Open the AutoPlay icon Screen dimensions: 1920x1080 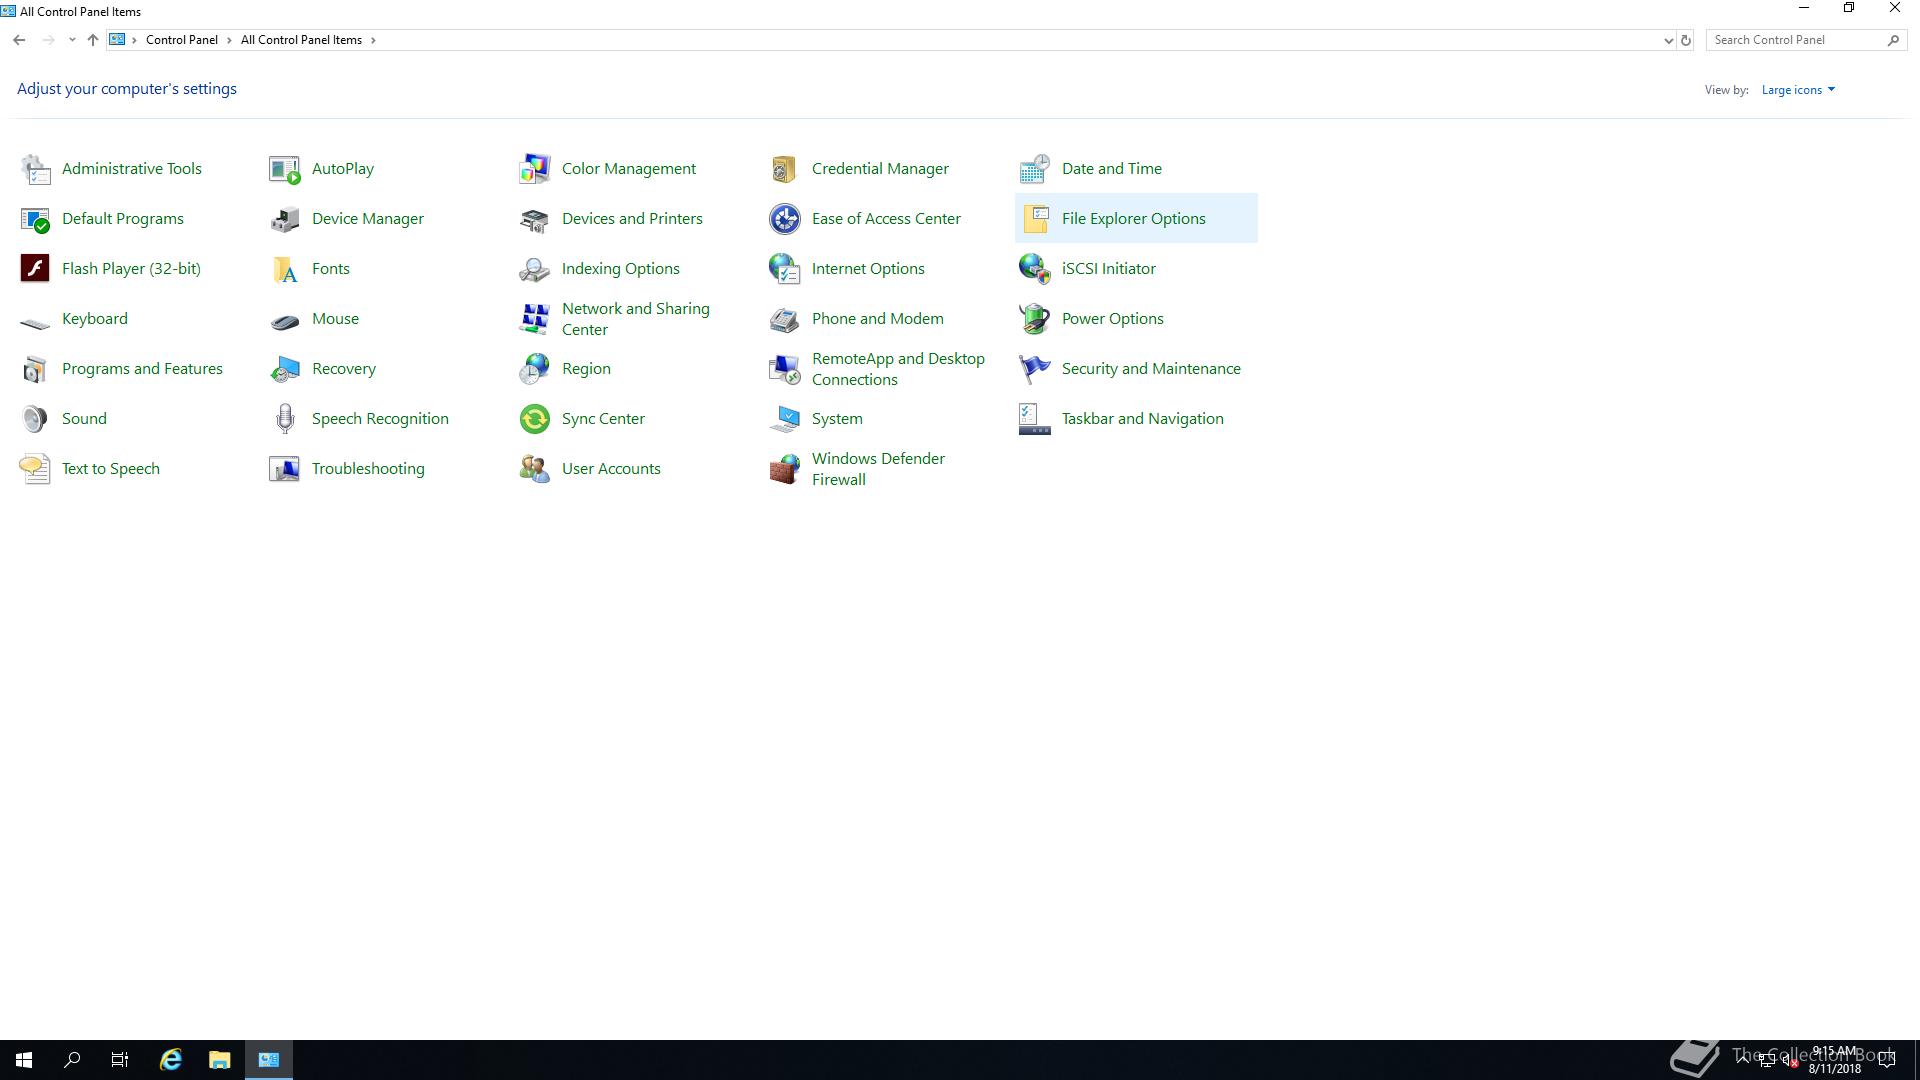pos(285,169)
